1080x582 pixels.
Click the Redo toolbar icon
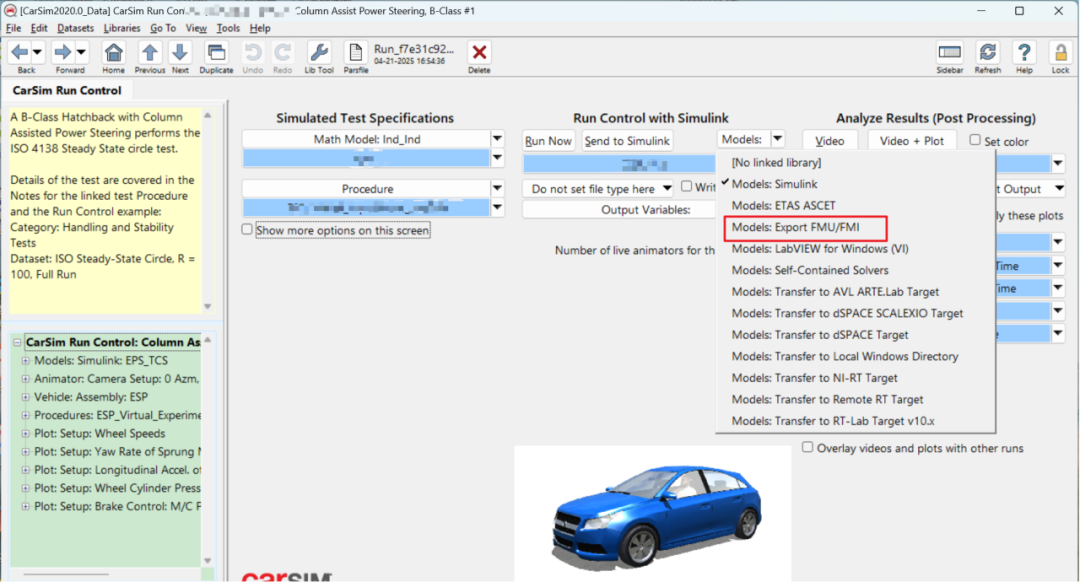coord(282,52)
